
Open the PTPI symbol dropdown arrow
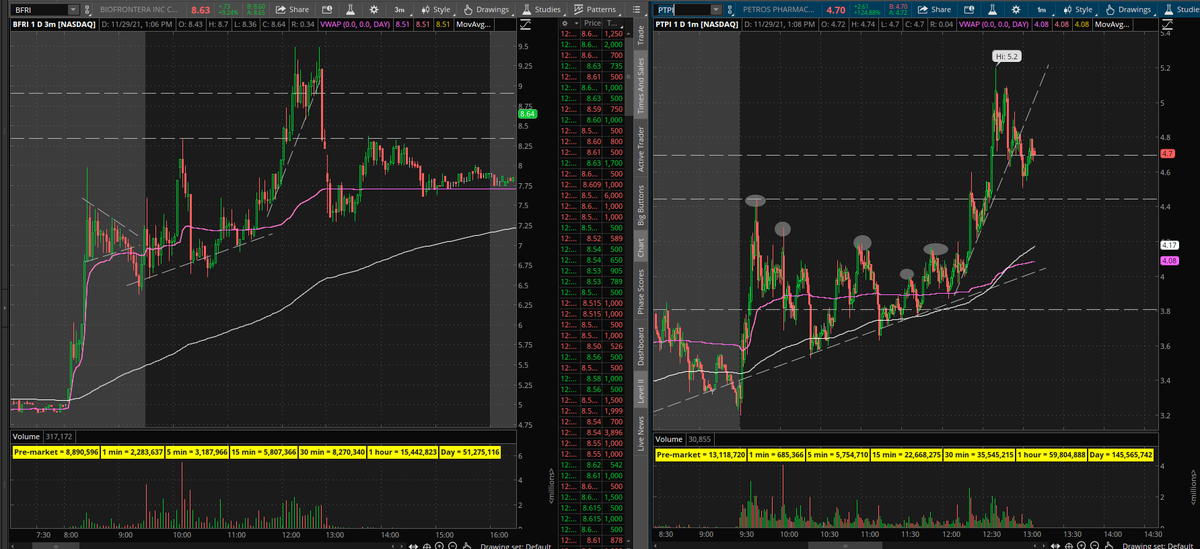[x=717, y=9]
